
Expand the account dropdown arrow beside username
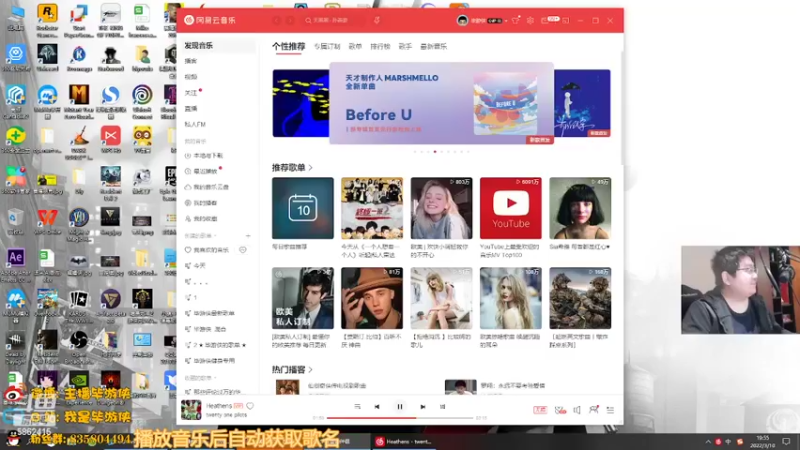506,21
